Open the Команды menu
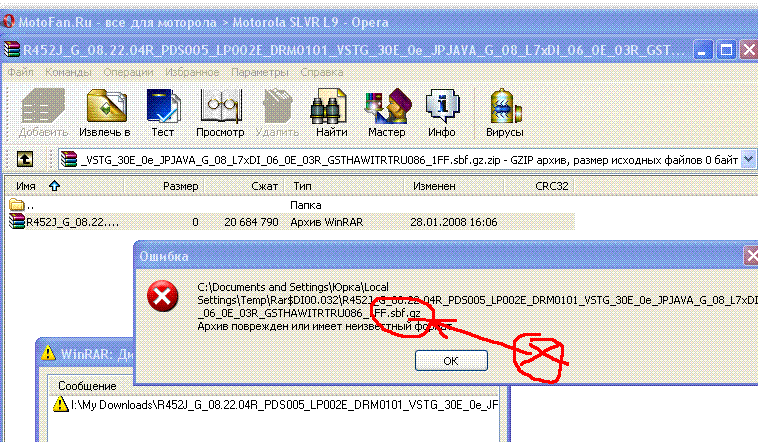This screenshot has height=442, width=758. [x=68, y=72]
